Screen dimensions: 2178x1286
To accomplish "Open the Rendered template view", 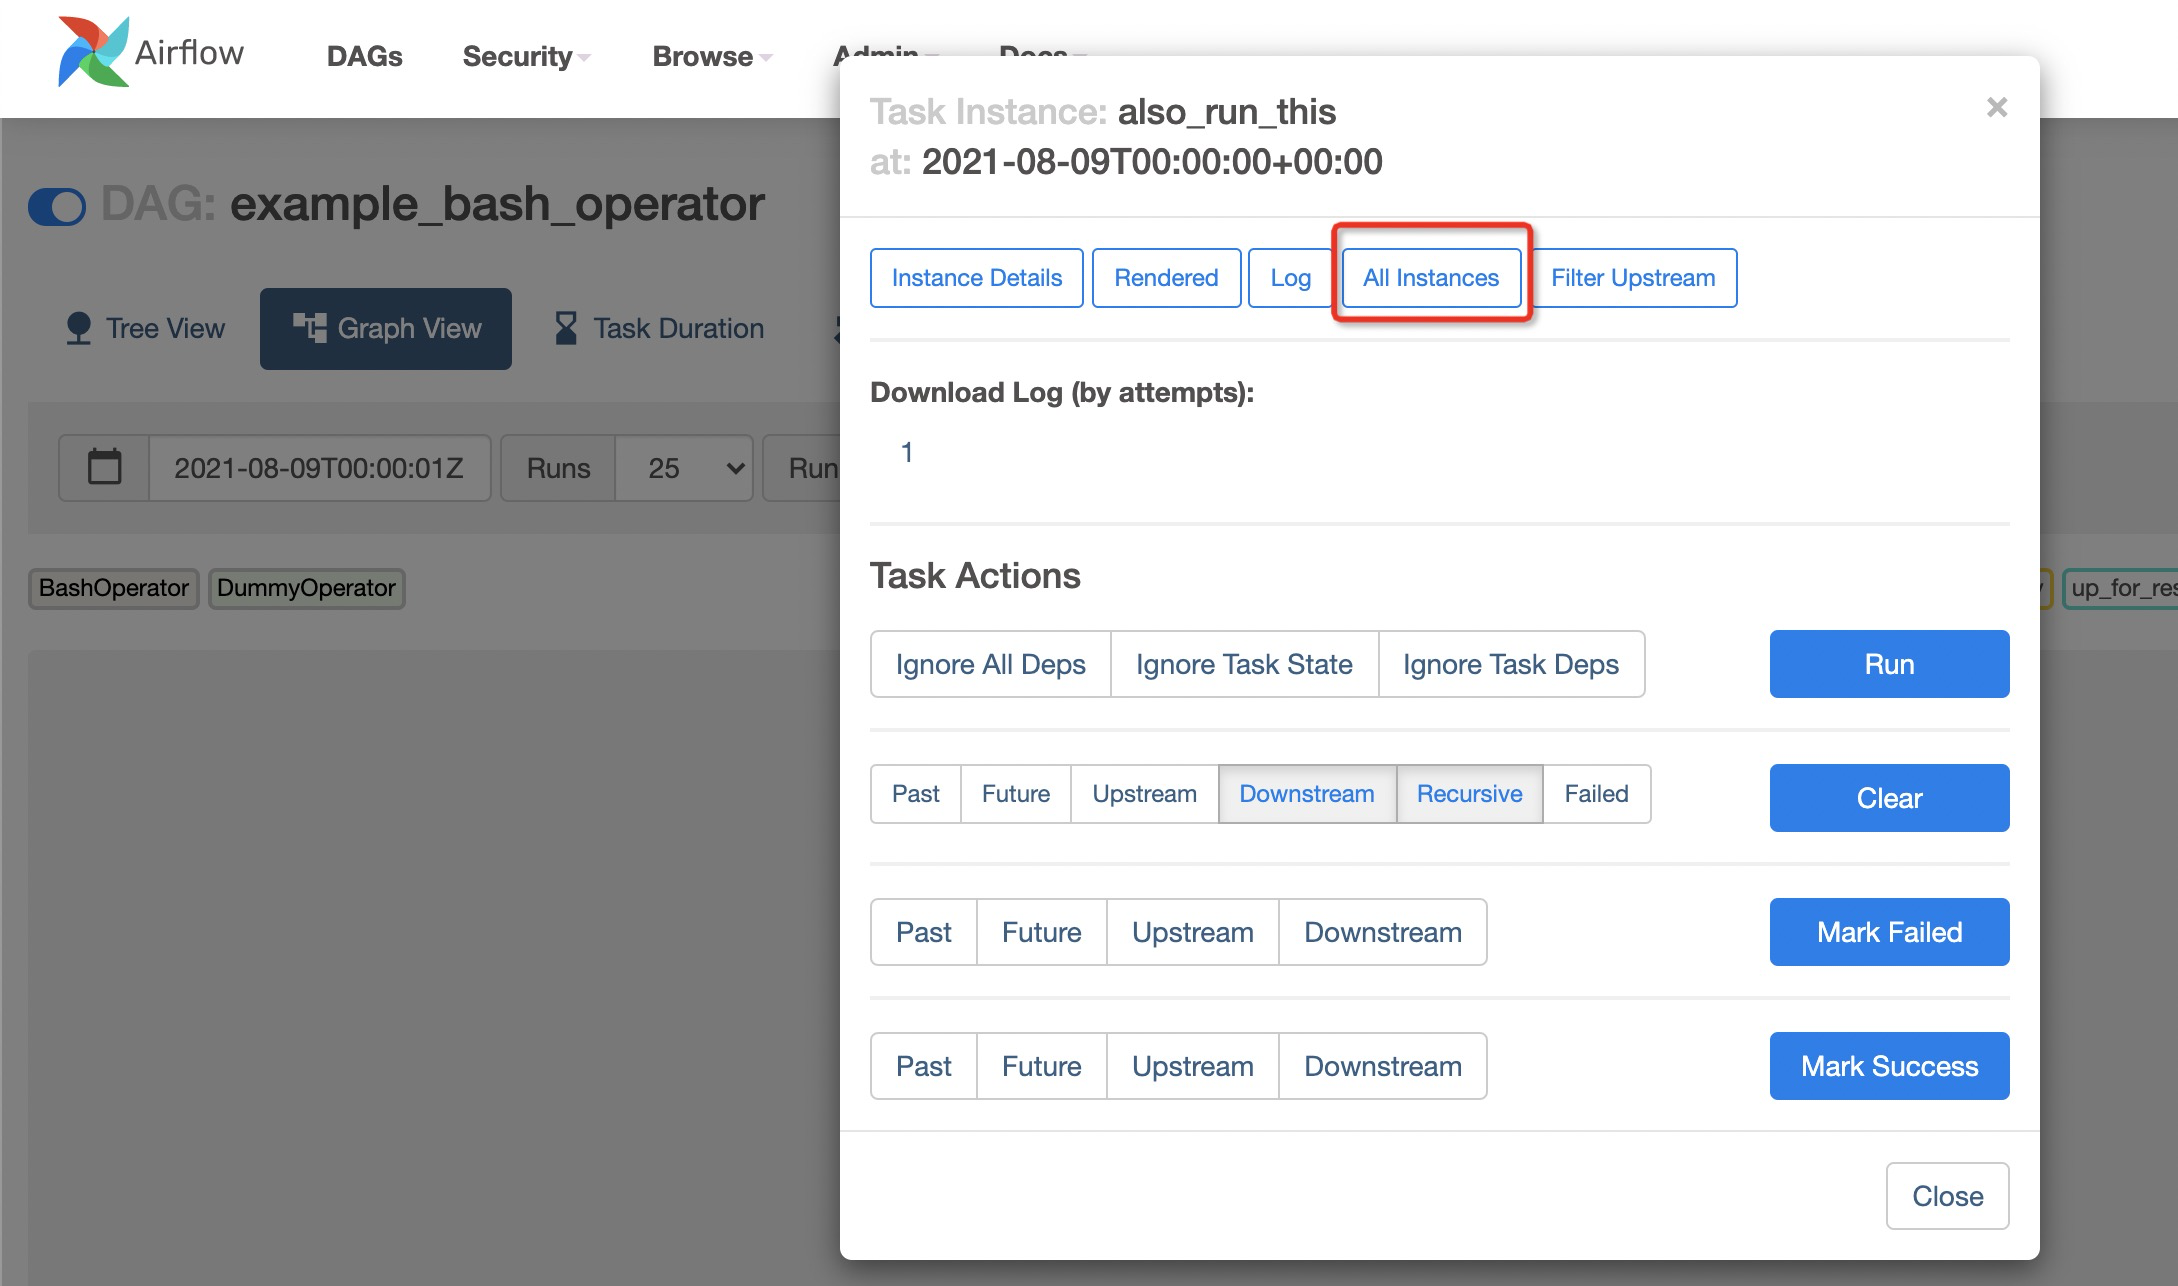I will pos(1166,278).
